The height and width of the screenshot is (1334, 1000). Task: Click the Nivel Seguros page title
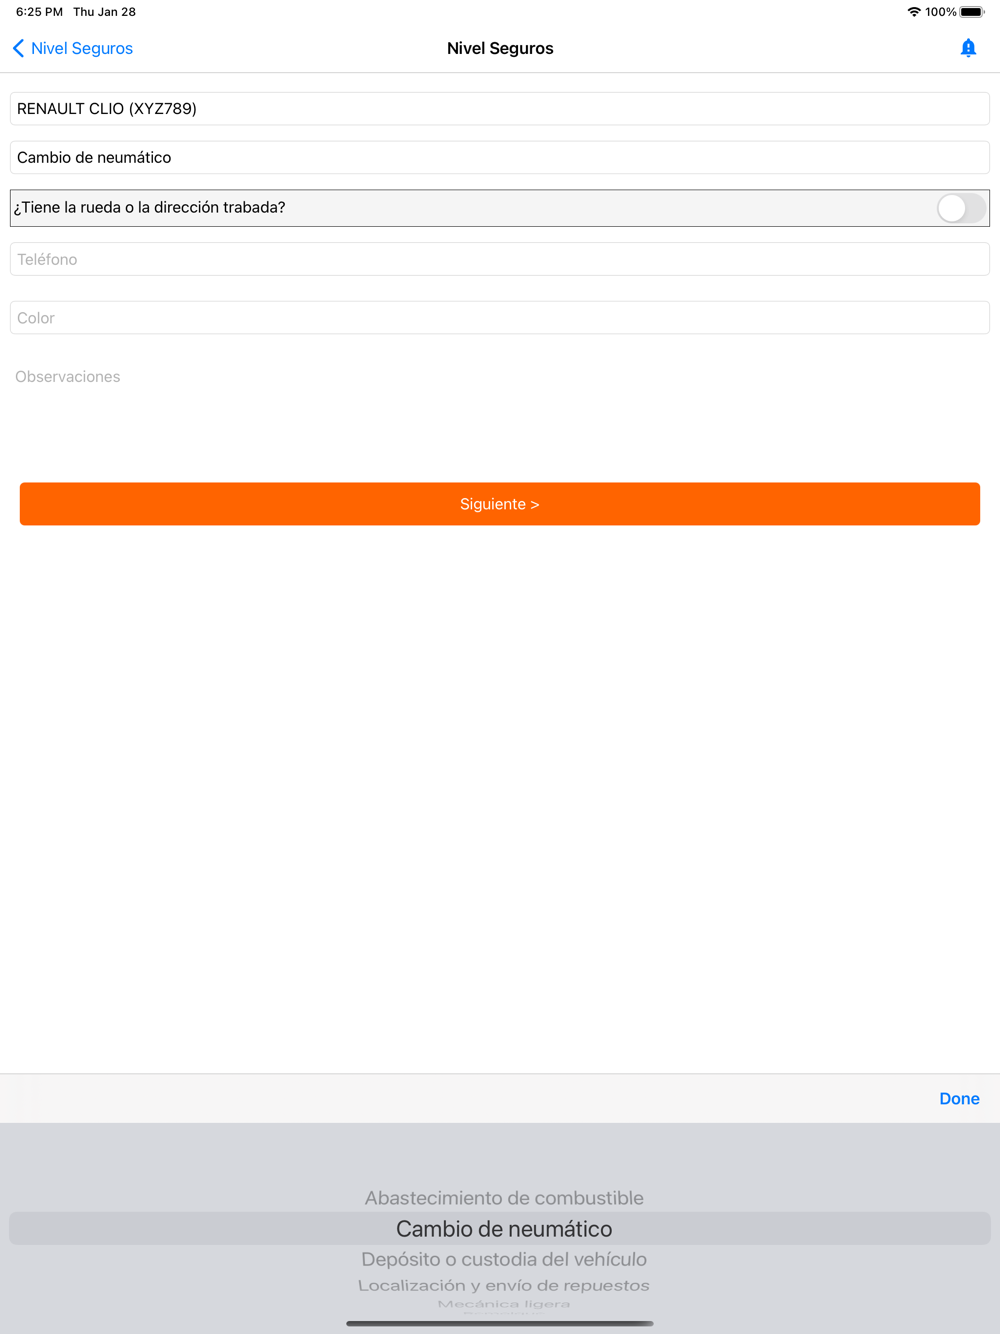click(x=500, y=48)
